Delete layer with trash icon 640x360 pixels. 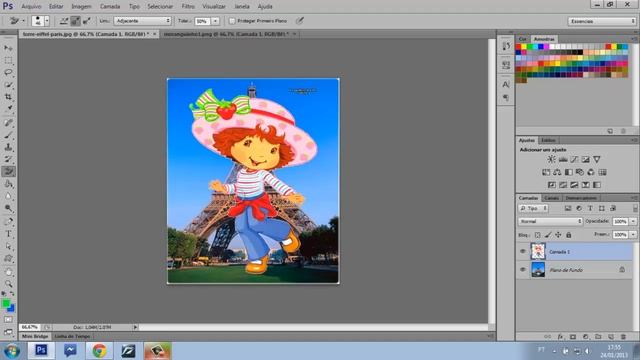(x=623, y=337)
